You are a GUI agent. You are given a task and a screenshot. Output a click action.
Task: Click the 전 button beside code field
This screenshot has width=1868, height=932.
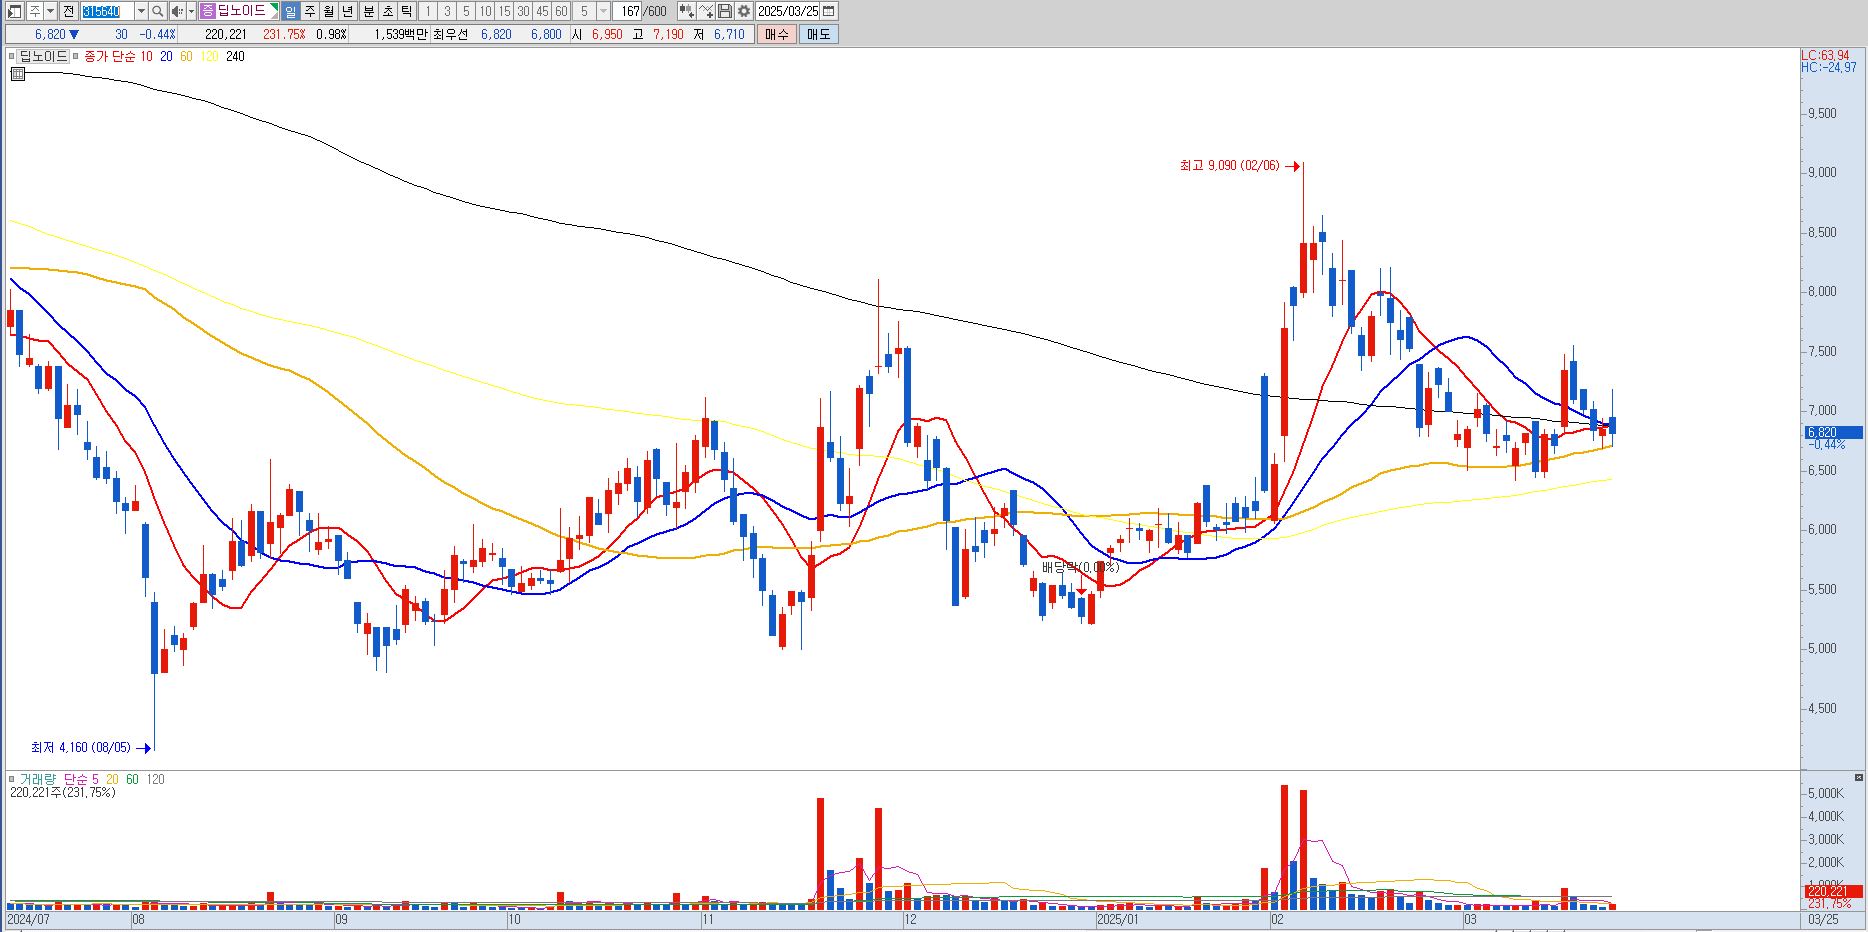[68, 11]
